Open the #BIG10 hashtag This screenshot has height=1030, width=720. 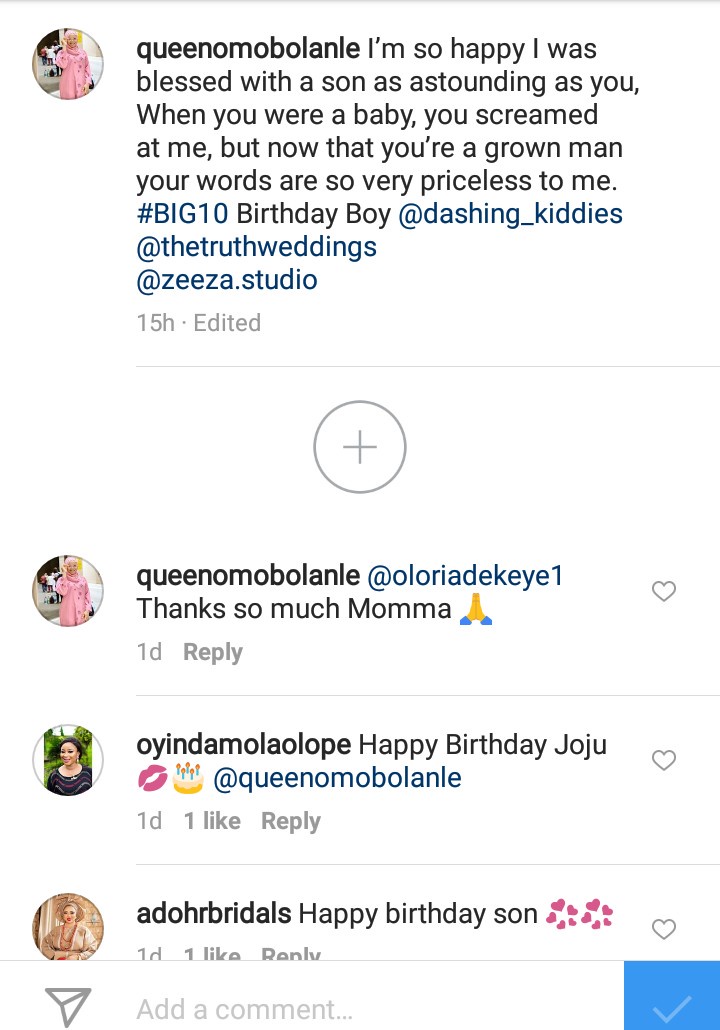tap(183, 214)
